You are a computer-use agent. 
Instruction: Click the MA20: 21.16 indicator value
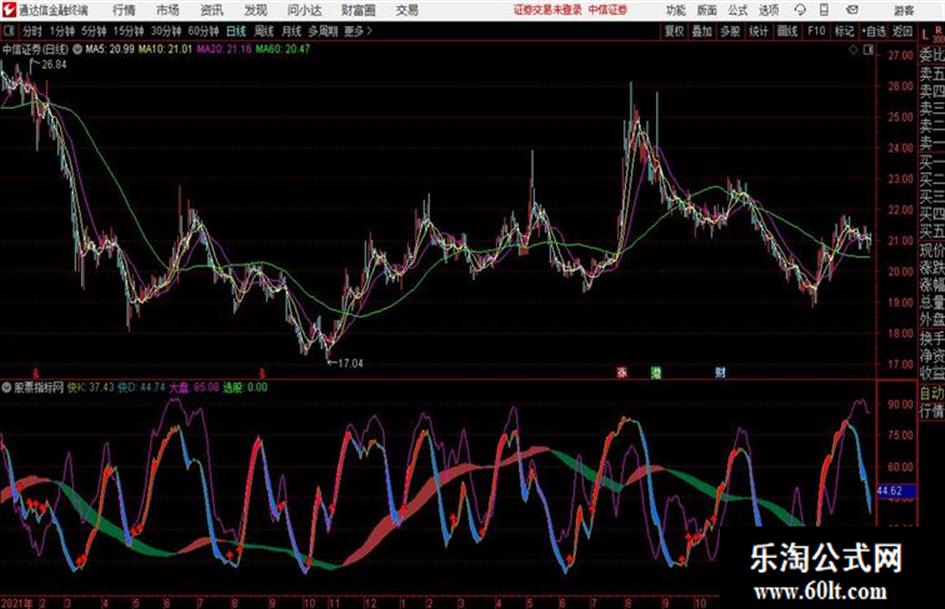tap(224, 49)
